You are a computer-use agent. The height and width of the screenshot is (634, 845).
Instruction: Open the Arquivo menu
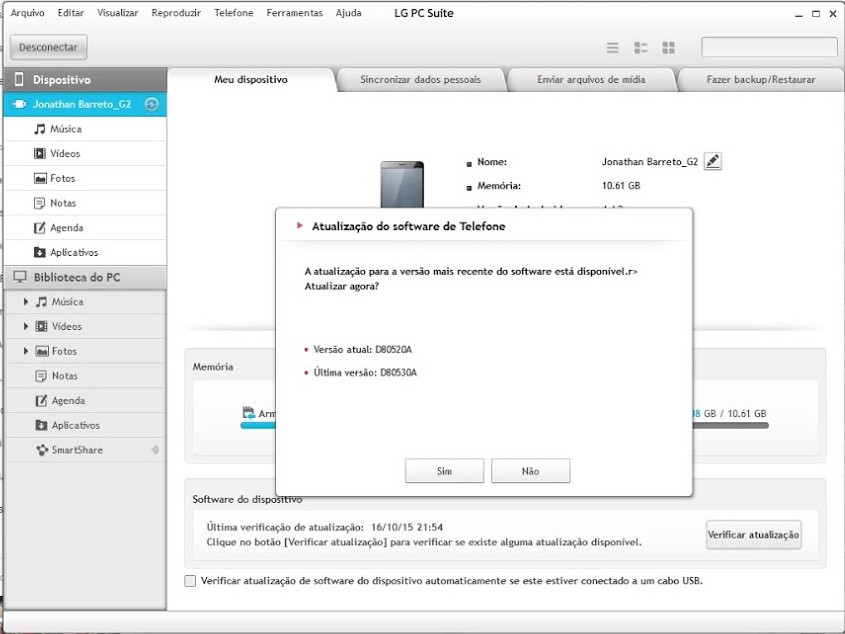[x=27, y=13]
